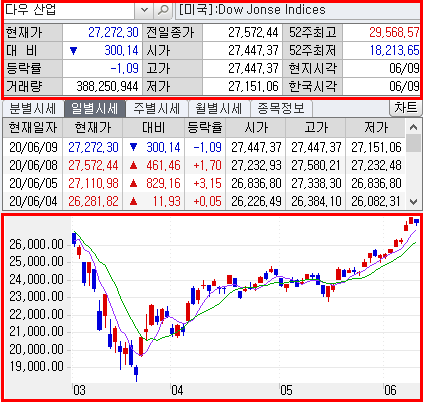The height and width of the screenshot is (402, 423).
Task: Click the red up triangle in 20/06/05 row
Action: 133,183
